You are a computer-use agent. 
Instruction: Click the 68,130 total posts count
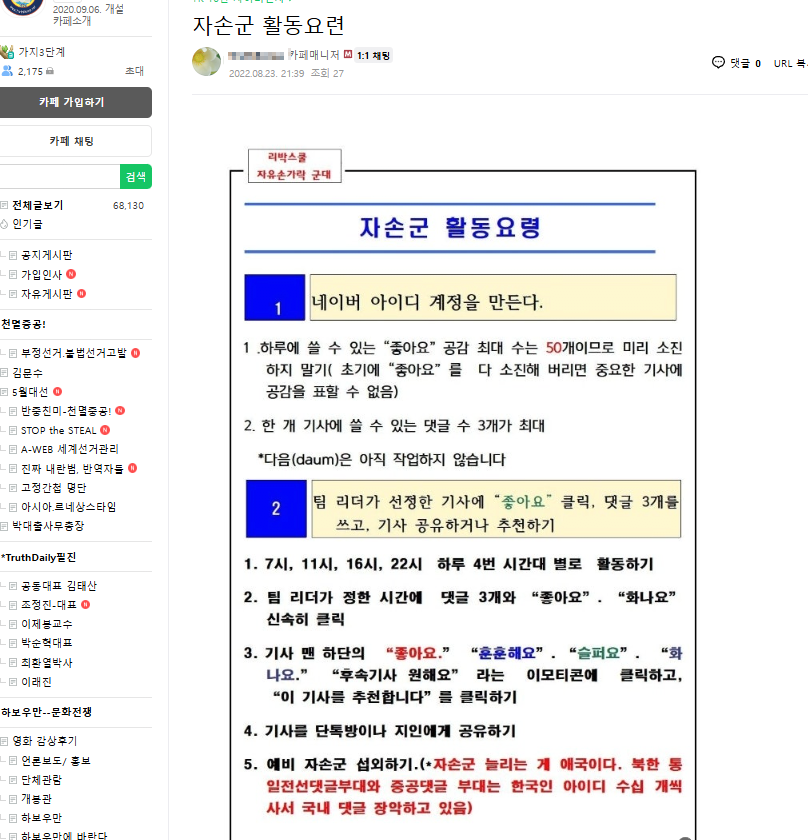[129, 206]
